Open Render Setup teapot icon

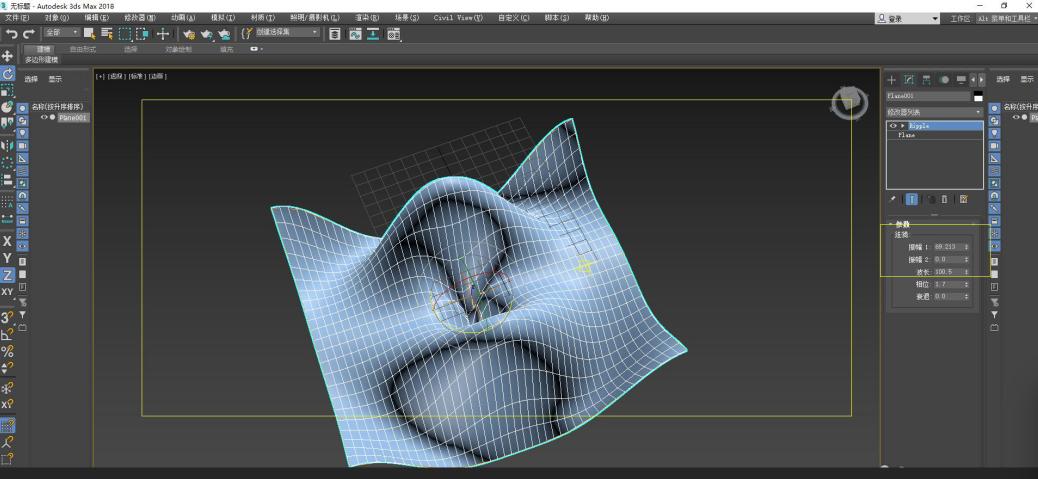tap(189, 34)
